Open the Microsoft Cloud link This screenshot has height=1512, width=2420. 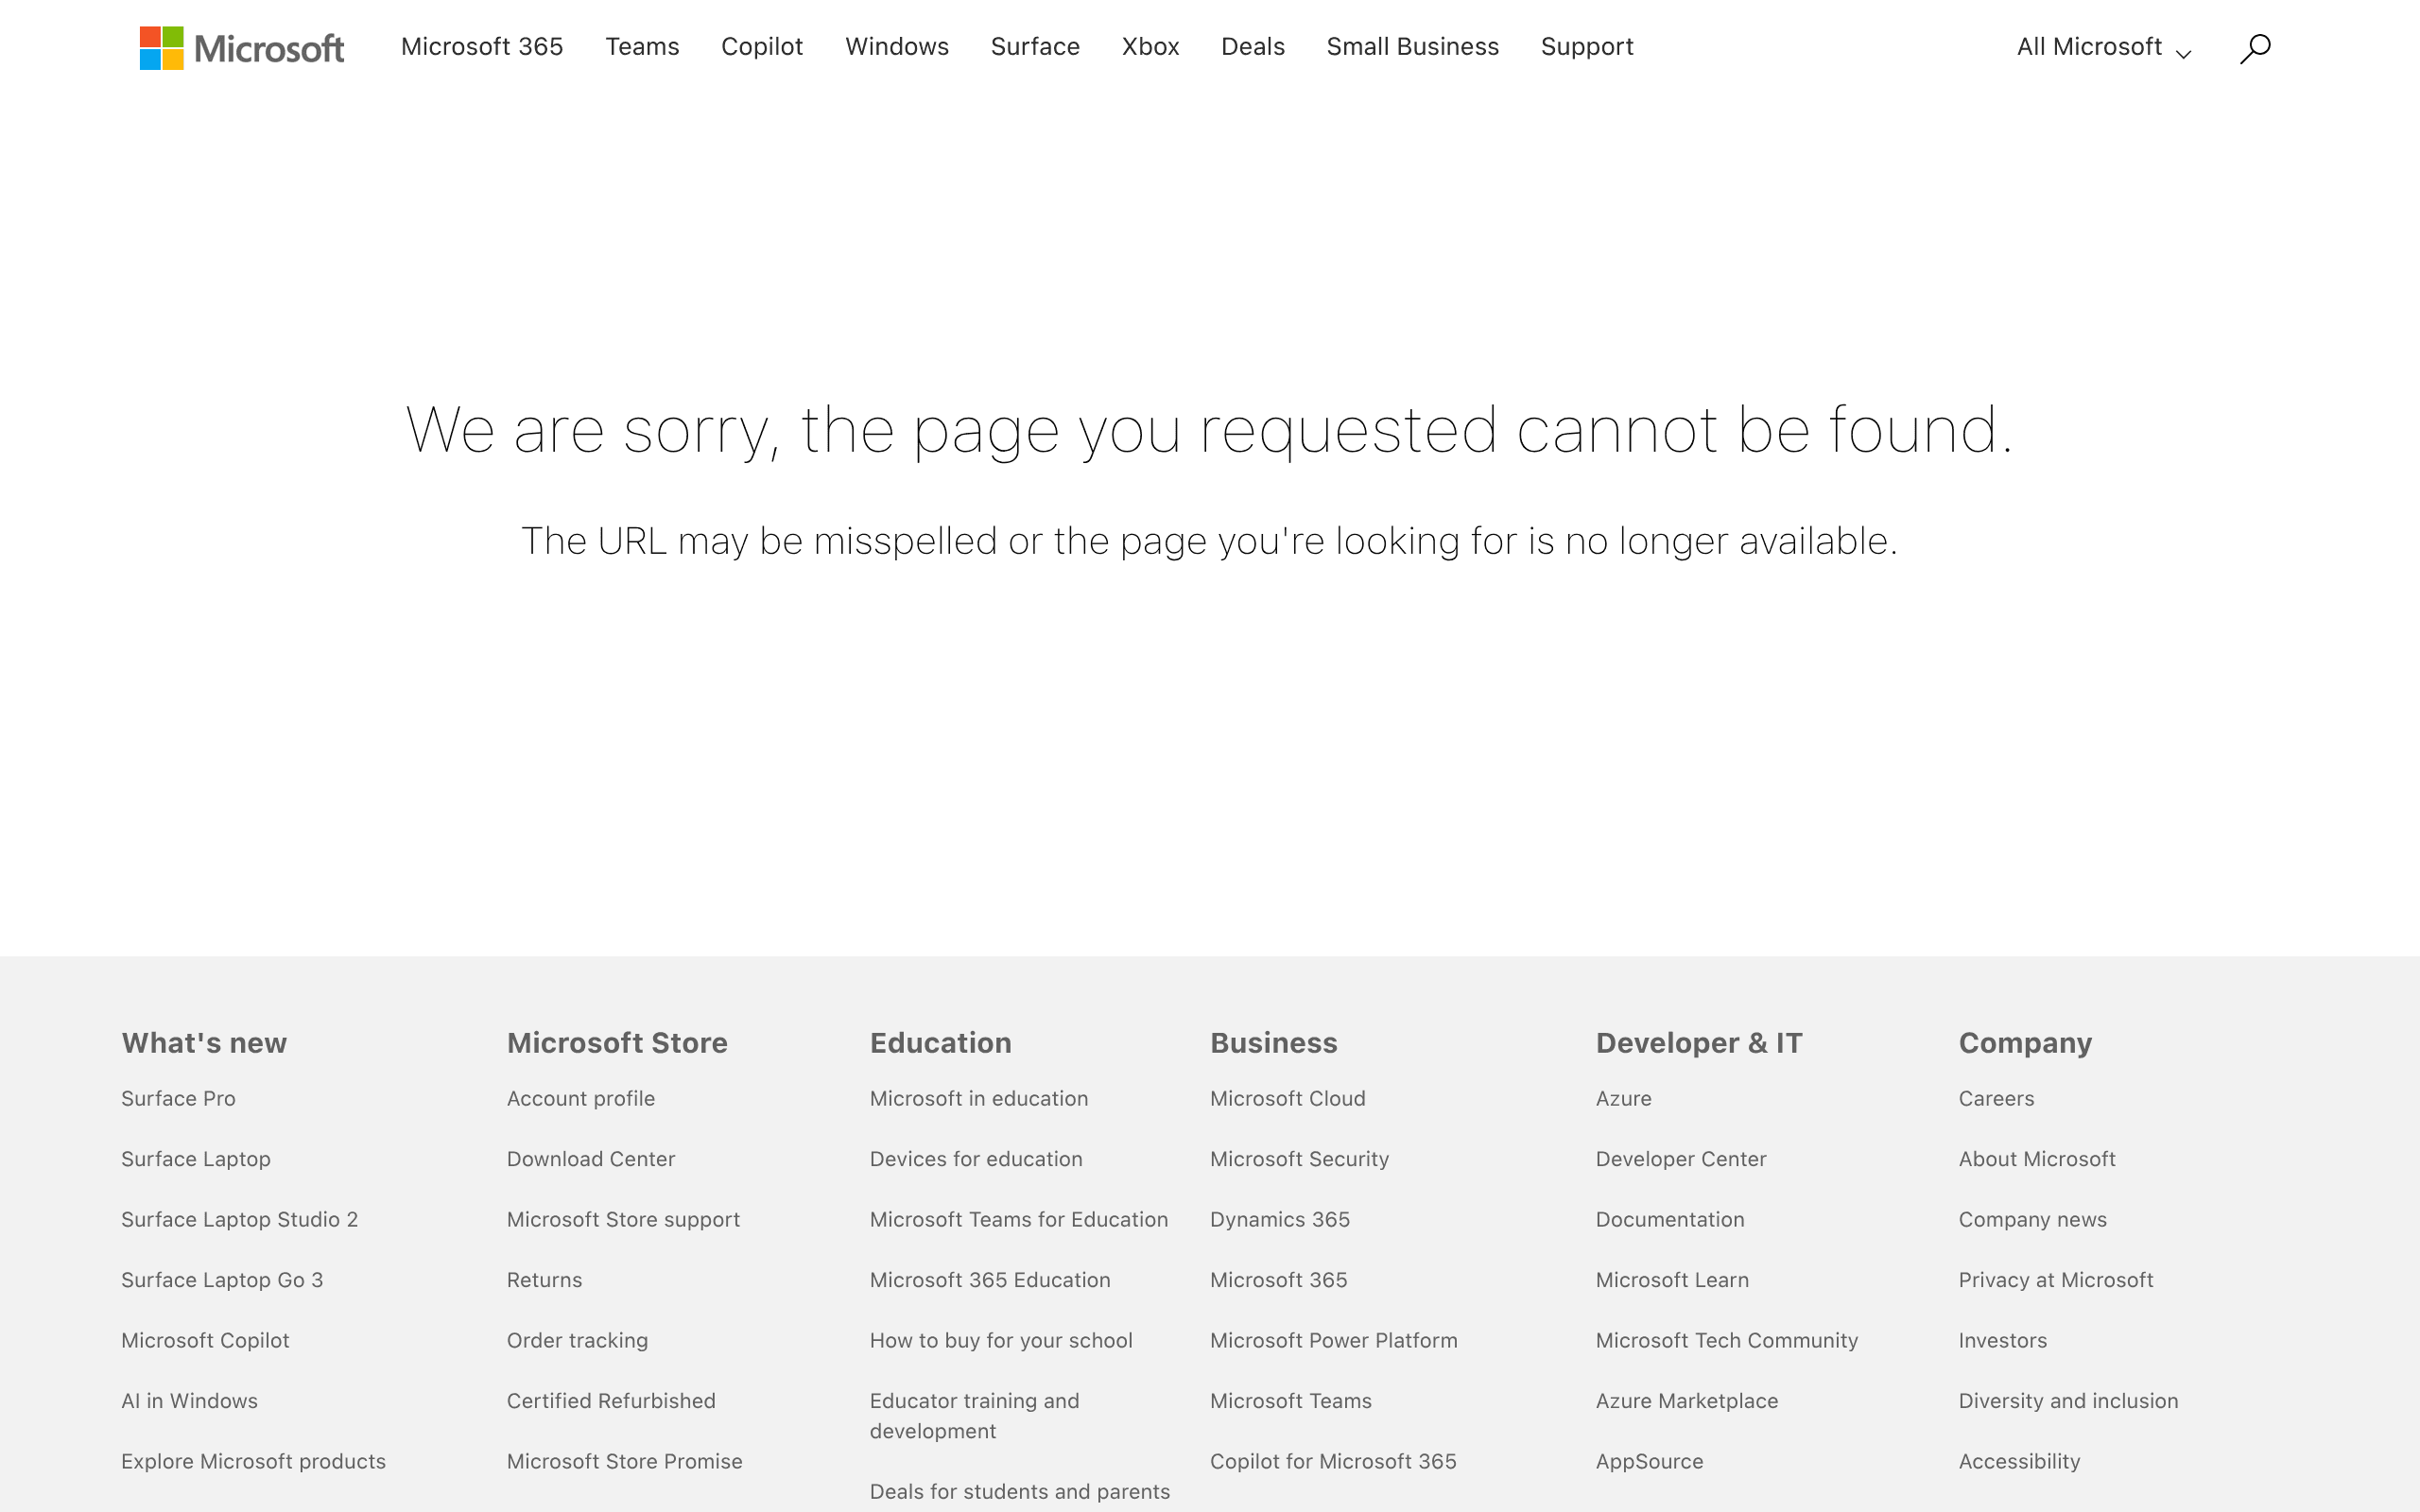[1287, 1098]
